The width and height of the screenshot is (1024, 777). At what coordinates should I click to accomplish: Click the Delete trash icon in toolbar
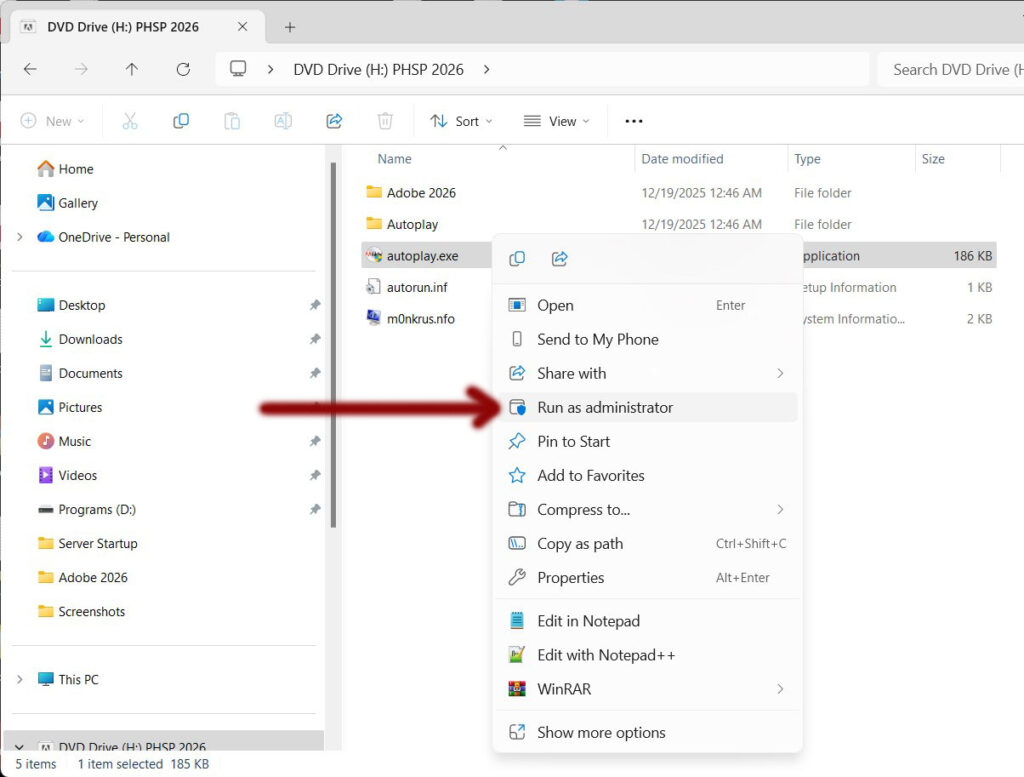(385, 121)
